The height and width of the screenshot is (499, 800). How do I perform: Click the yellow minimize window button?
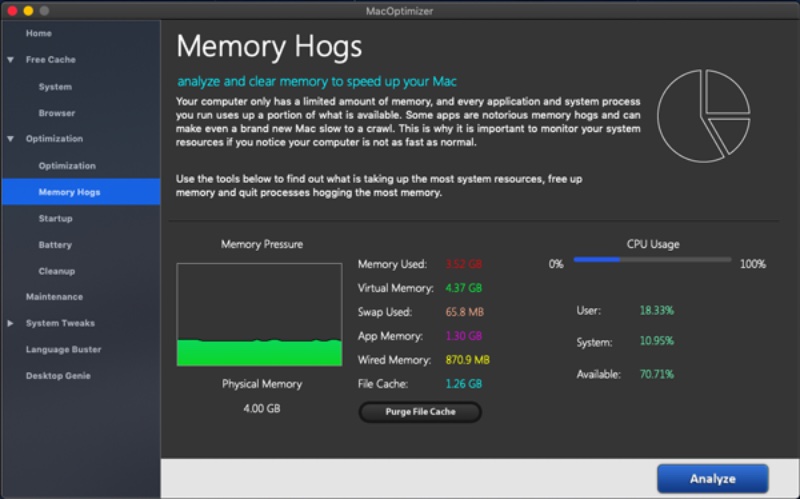pos(28,10)
